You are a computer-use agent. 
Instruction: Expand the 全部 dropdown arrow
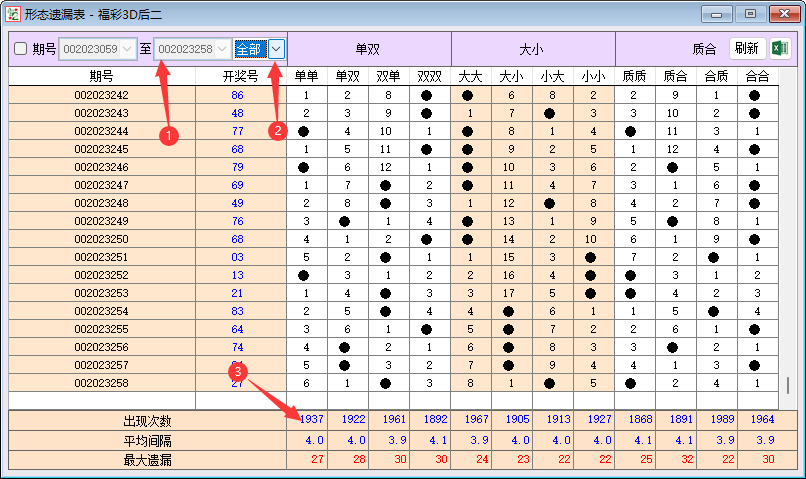coord(277,49)
